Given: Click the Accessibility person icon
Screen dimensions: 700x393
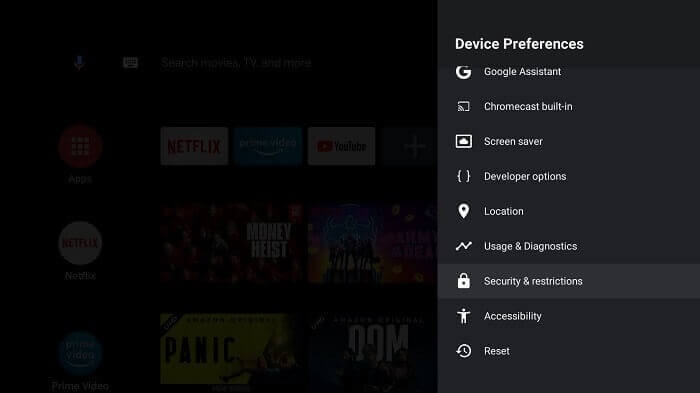Looking at the screenshot, I should tap(463, 316).
